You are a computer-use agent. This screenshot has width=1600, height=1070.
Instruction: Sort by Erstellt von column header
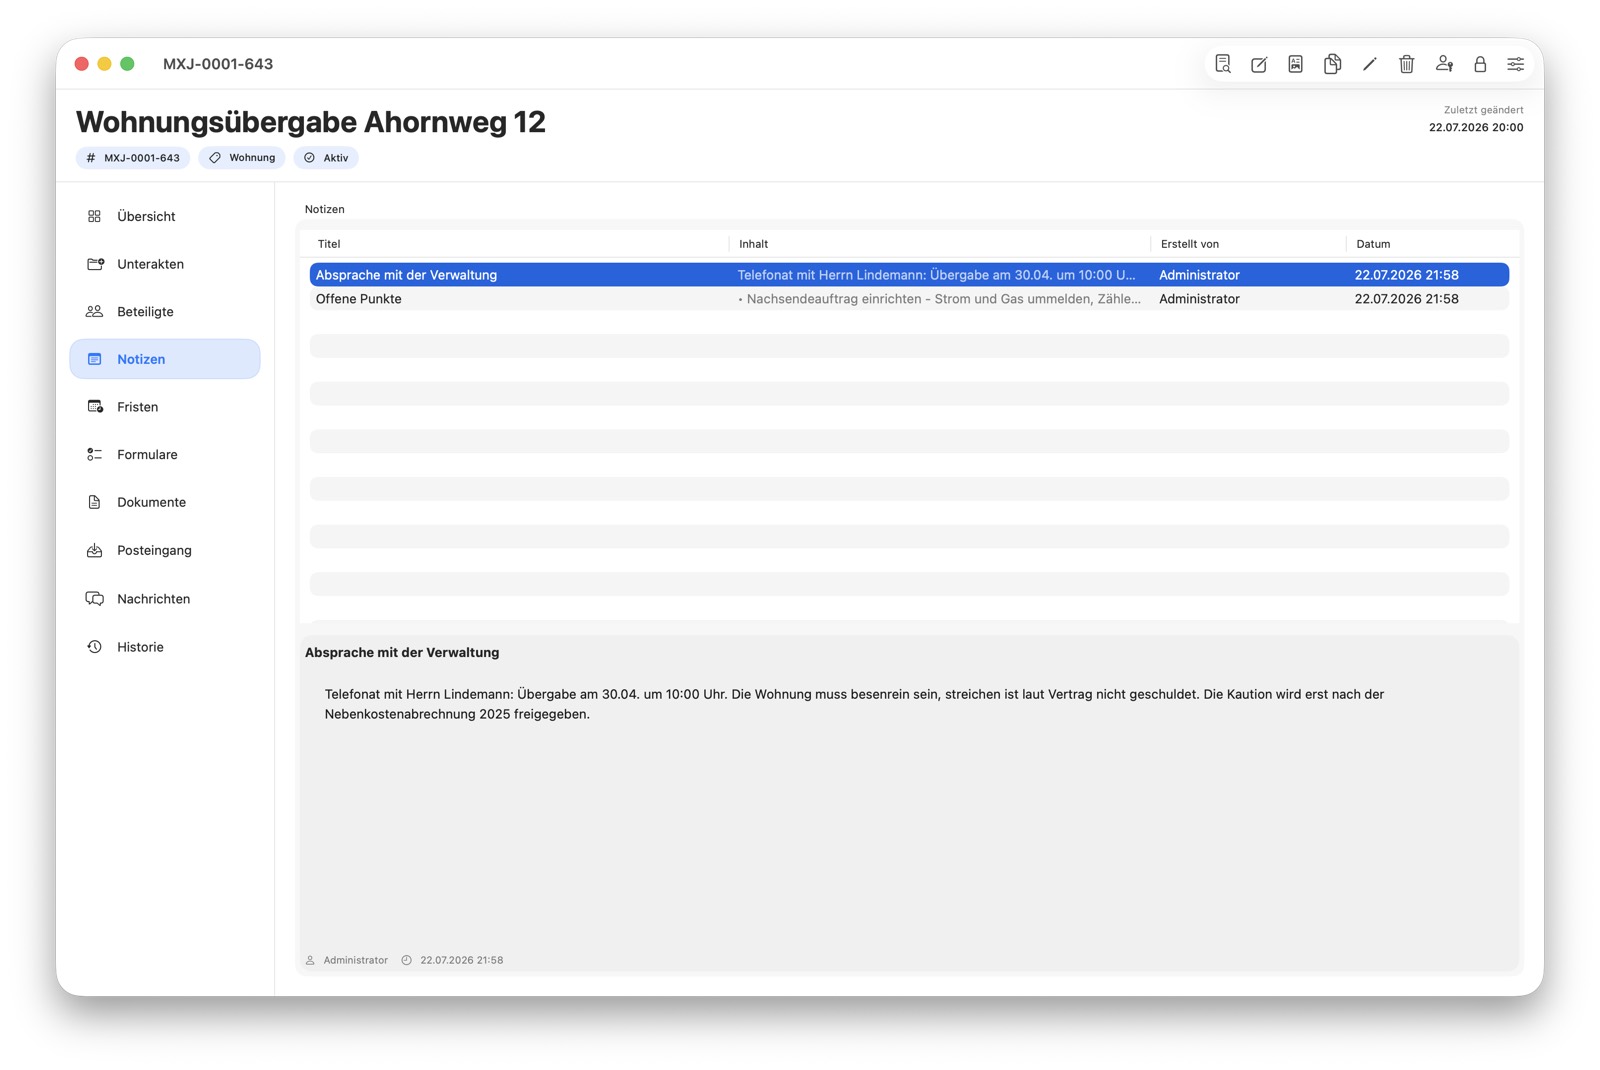1248,244
